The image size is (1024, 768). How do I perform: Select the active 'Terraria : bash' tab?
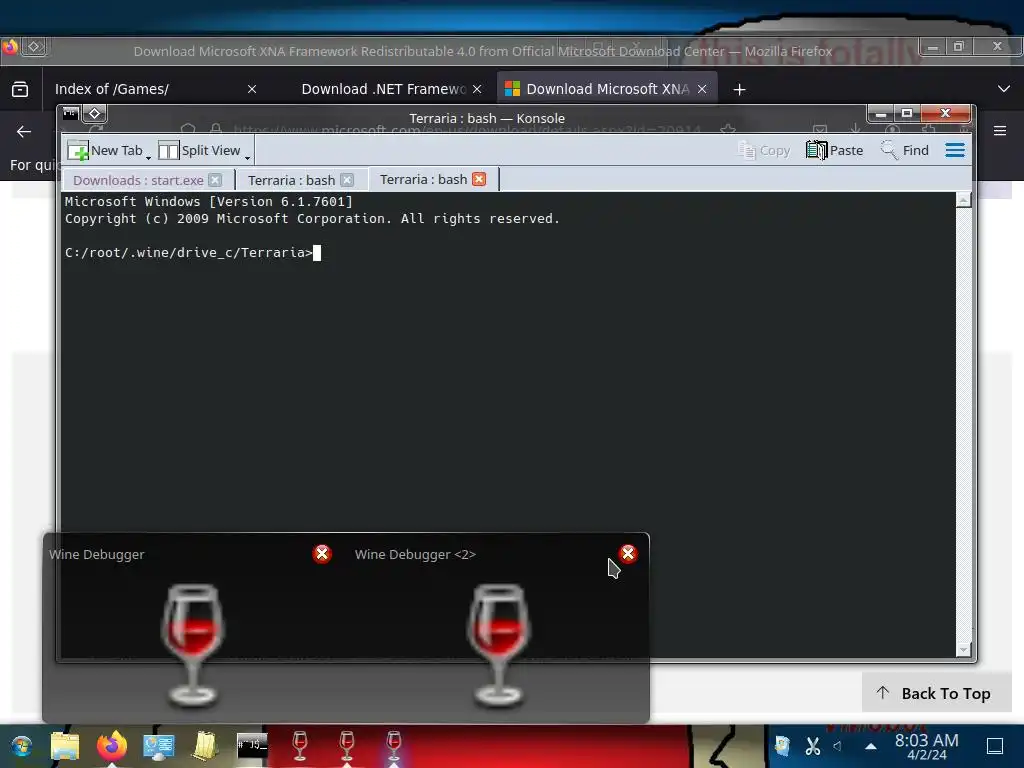[x=423, y=180]
